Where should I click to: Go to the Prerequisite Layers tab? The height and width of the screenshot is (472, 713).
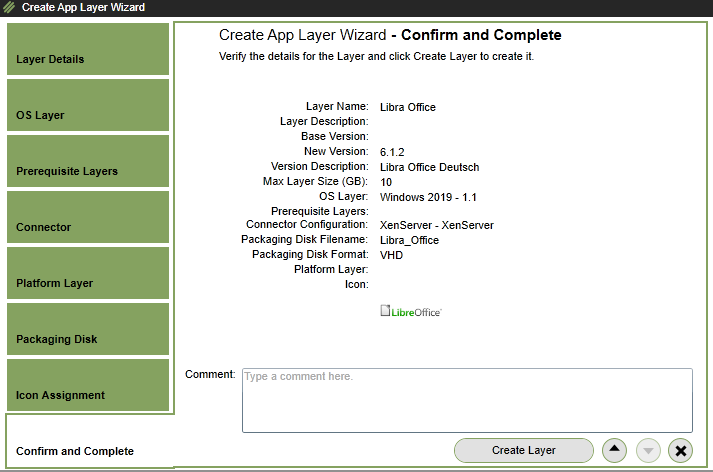coord(88,161)
